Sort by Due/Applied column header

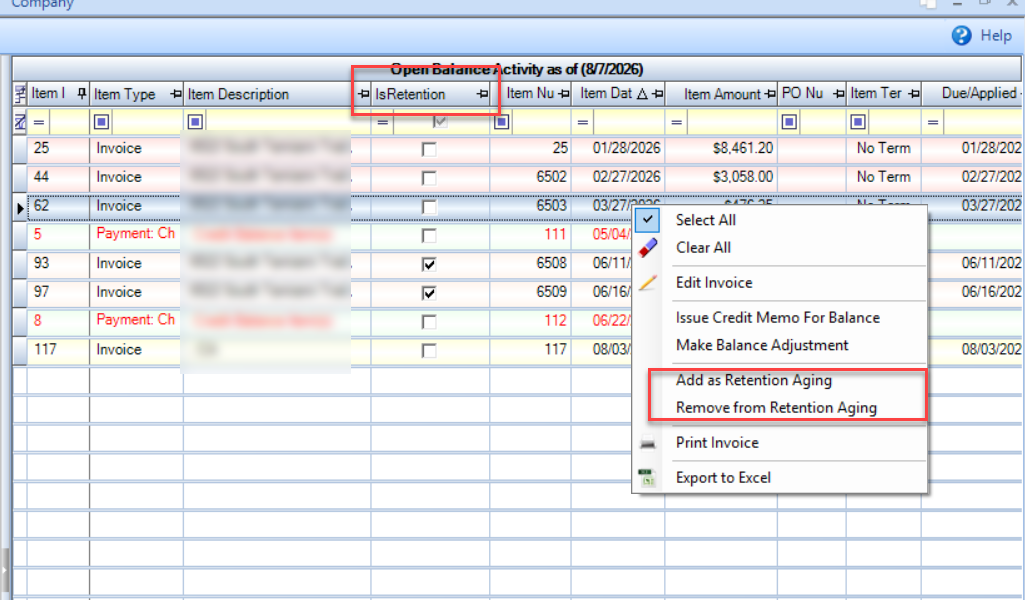pos(979,93)
